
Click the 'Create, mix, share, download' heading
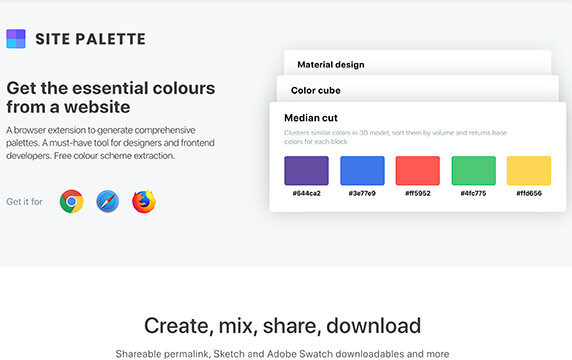pos(283,326)
